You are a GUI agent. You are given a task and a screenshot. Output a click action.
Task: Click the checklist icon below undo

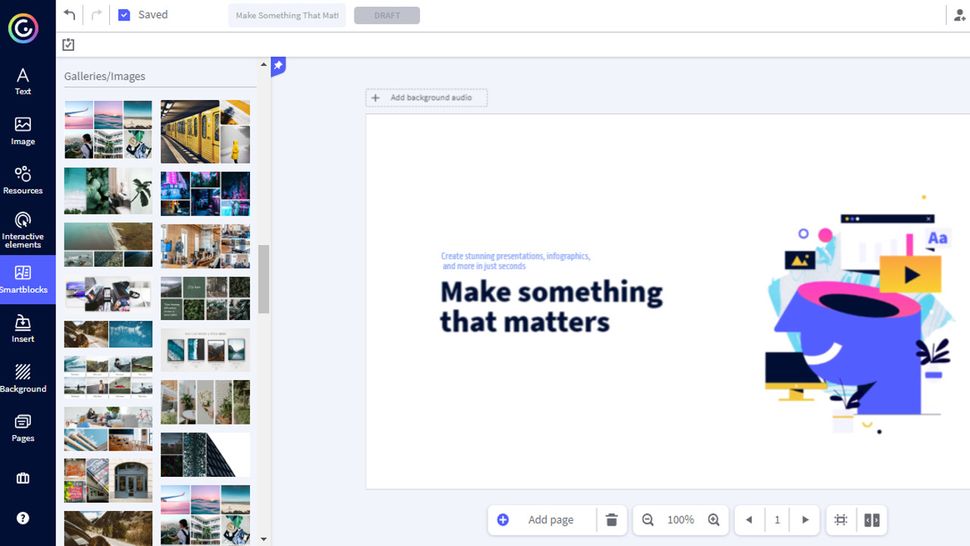(x=69, y=45)
